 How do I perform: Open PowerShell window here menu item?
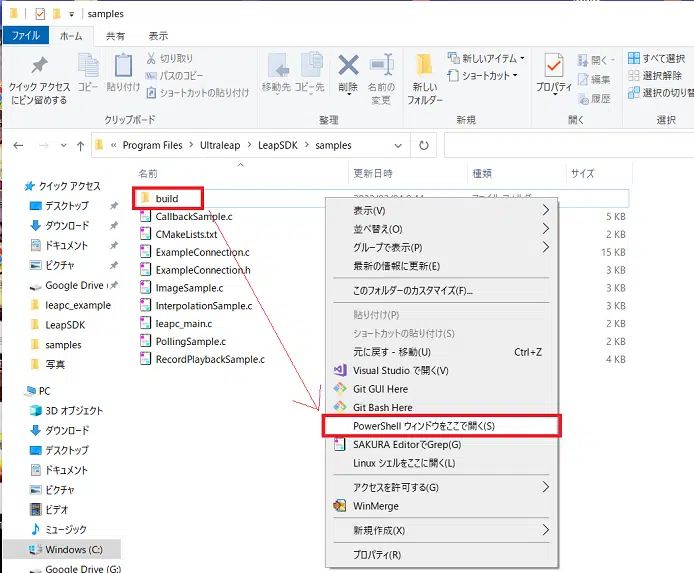[424, 426]
